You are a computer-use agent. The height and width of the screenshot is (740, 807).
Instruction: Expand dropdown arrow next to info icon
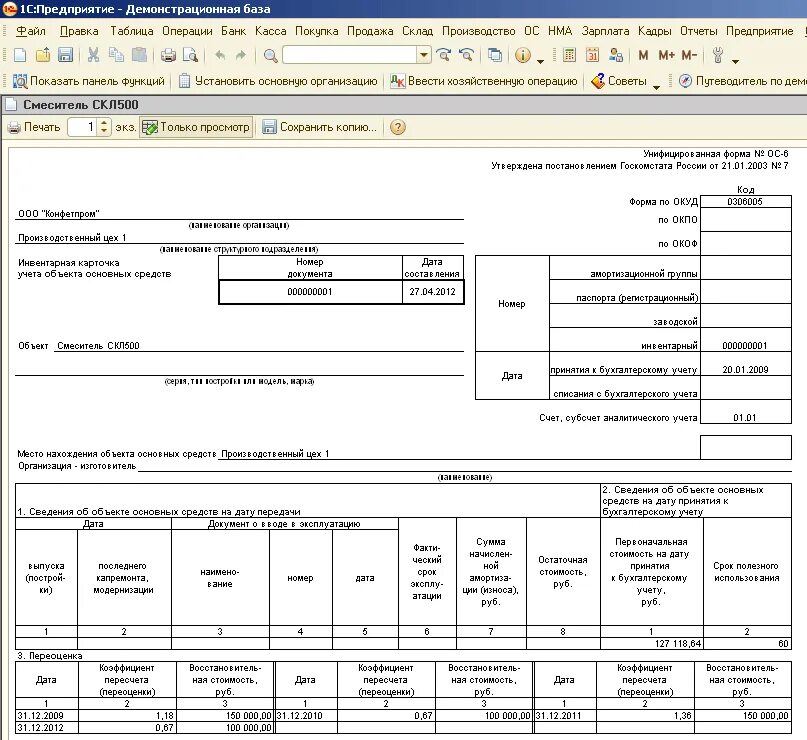tap(540, 61)
